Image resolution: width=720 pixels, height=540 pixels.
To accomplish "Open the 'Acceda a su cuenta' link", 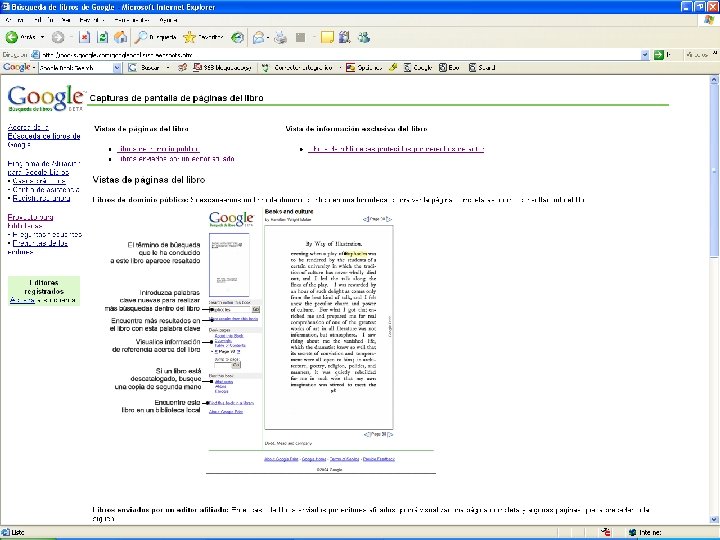I will click(x=43, y=300).
